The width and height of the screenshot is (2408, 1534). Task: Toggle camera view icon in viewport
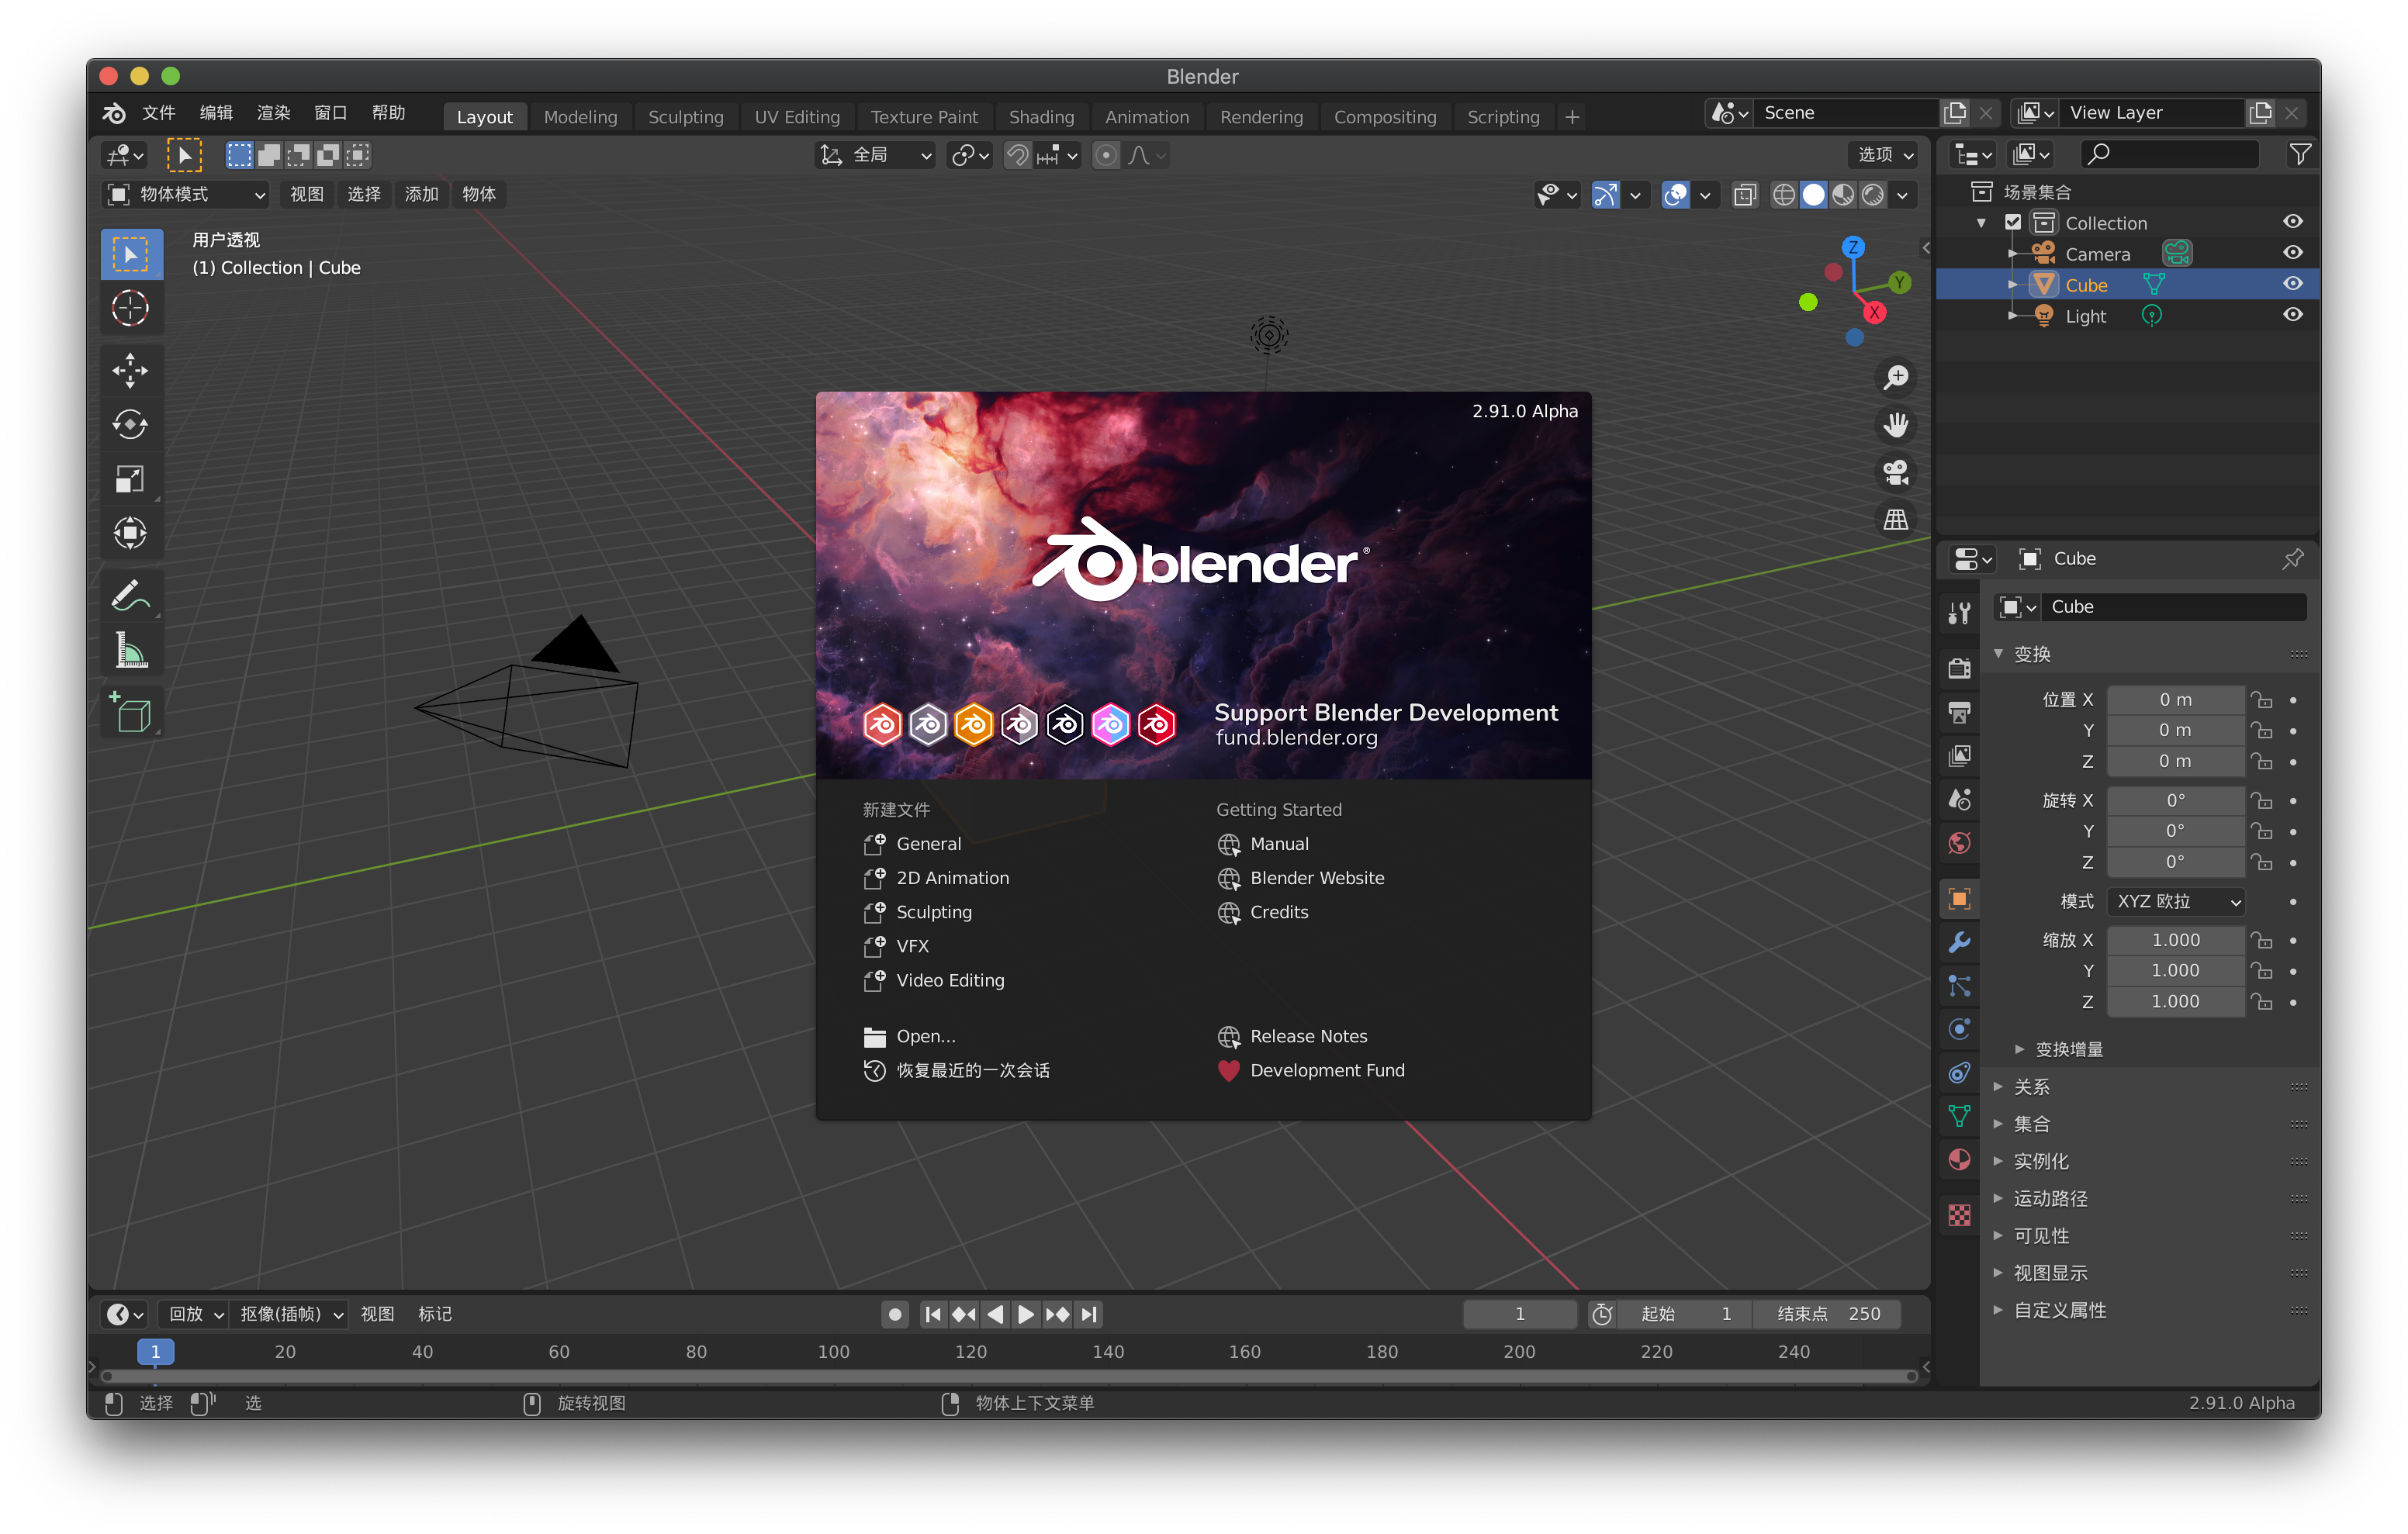click(x=1896, y=472)
